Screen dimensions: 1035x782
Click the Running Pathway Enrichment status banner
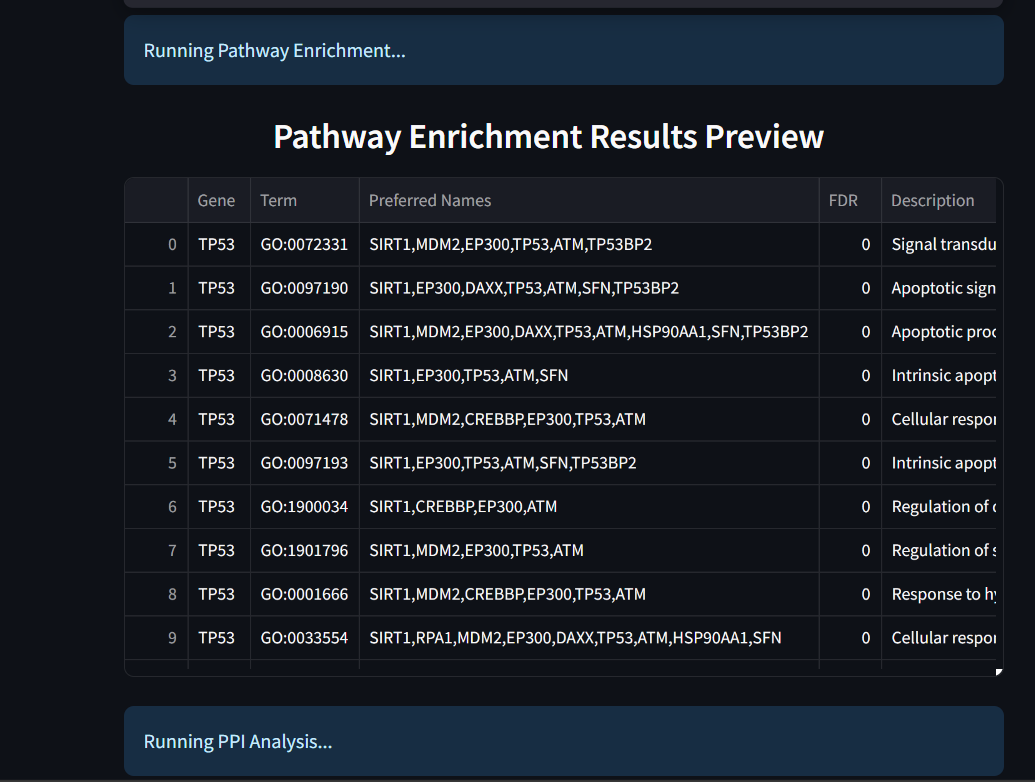pyautogui.click(x=563, y=50)
